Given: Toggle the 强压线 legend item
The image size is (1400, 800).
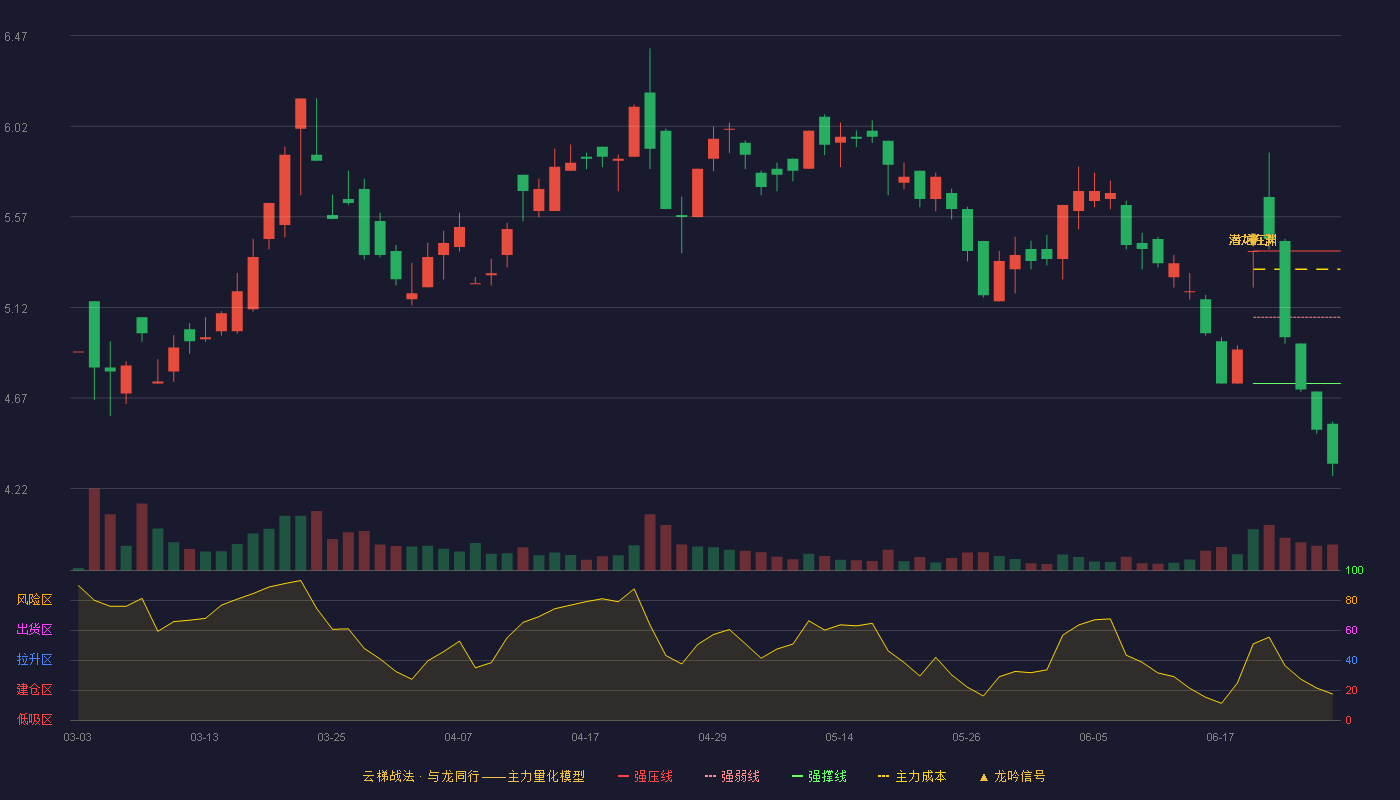Looking at the screenshot, I should [645, 776].
